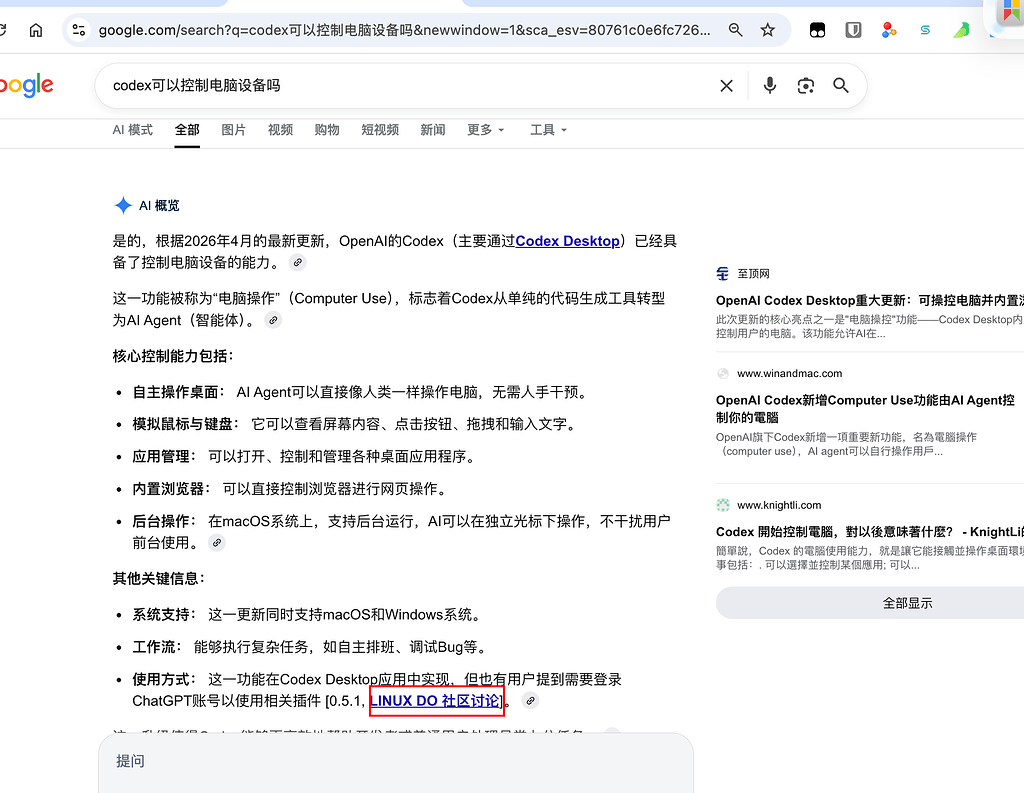Image resolution: width=1024 pixels, height=793 pixels.
Task: Open source link icon after 智能体
Action: point(274,320)
